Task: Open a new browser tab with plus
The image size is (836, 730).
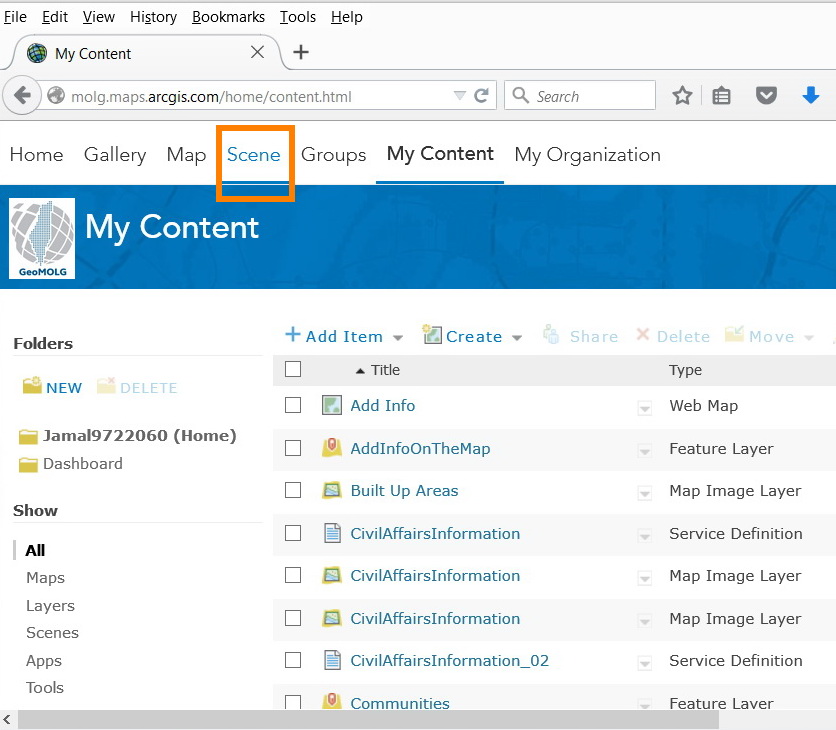Action: (x=301, y=53)
